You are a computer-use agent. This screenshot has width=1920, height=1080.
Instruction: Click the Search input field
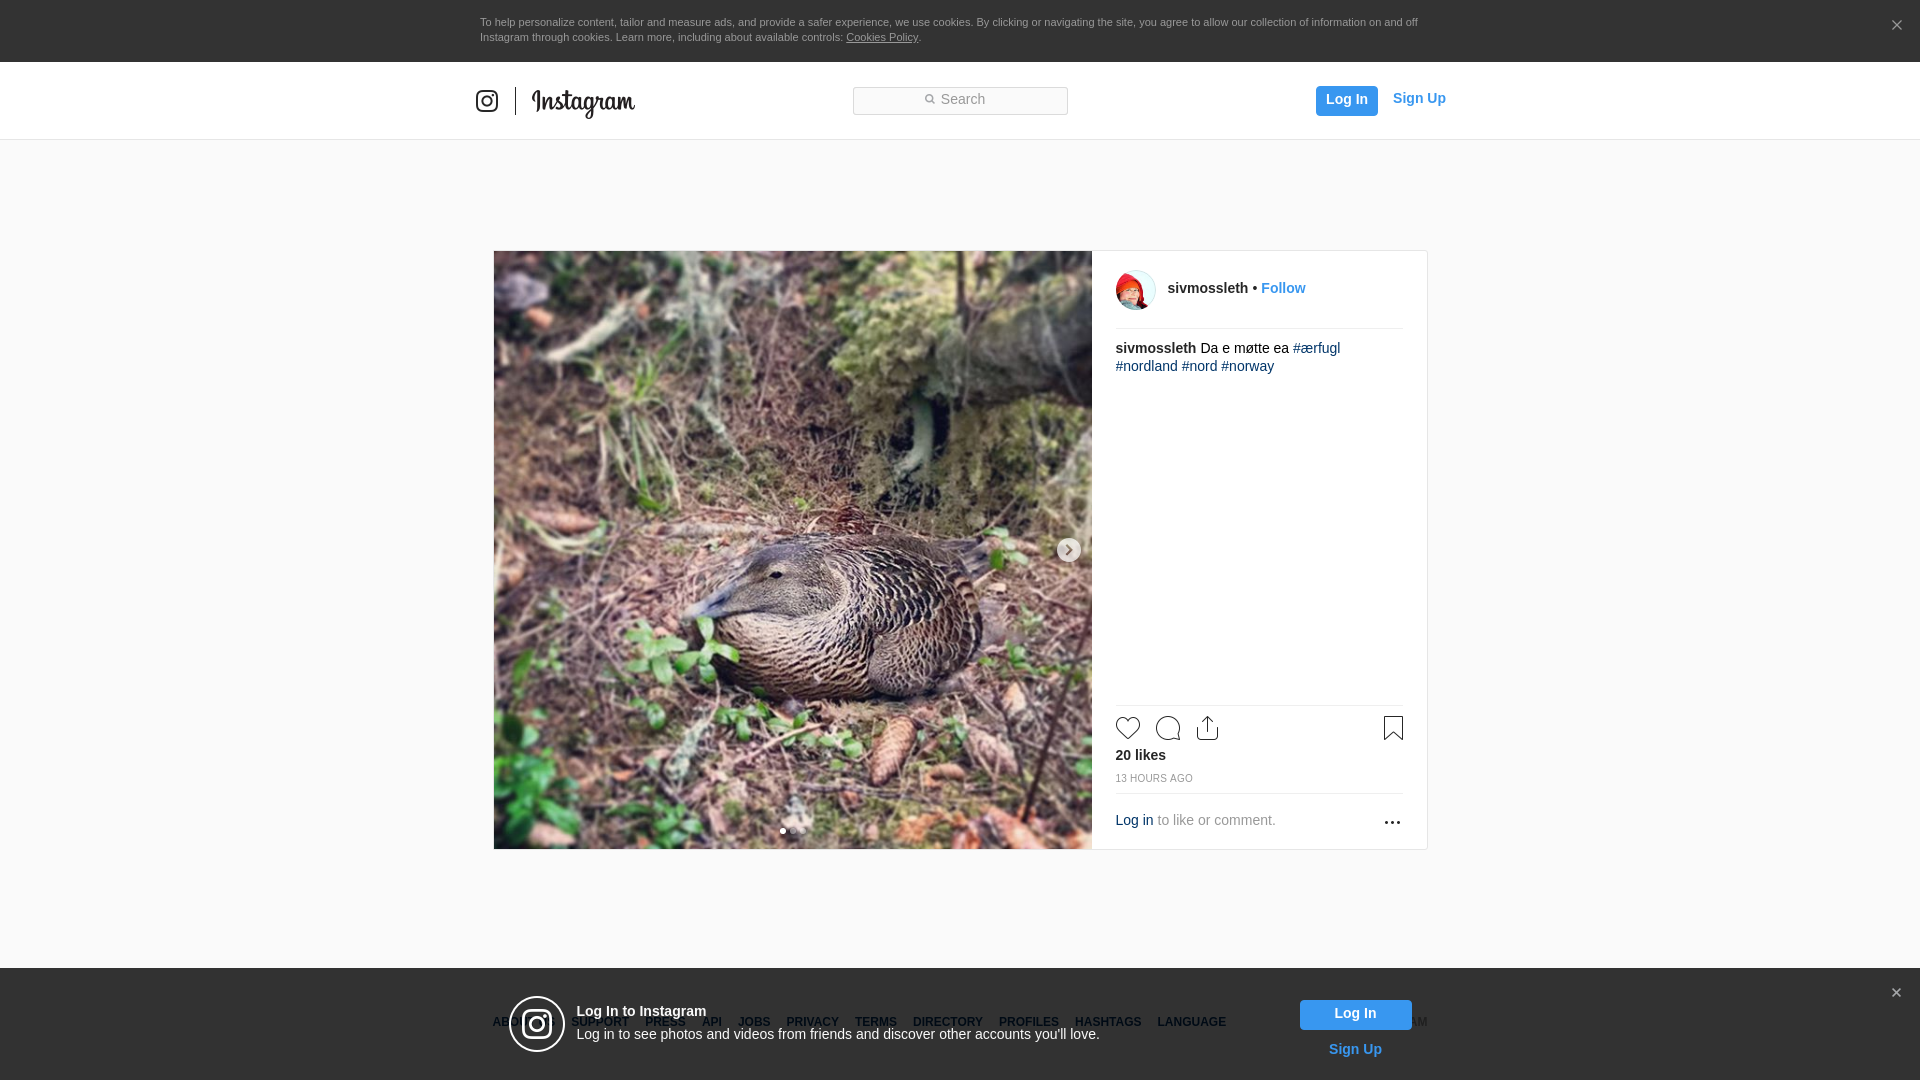click(960, 100)
